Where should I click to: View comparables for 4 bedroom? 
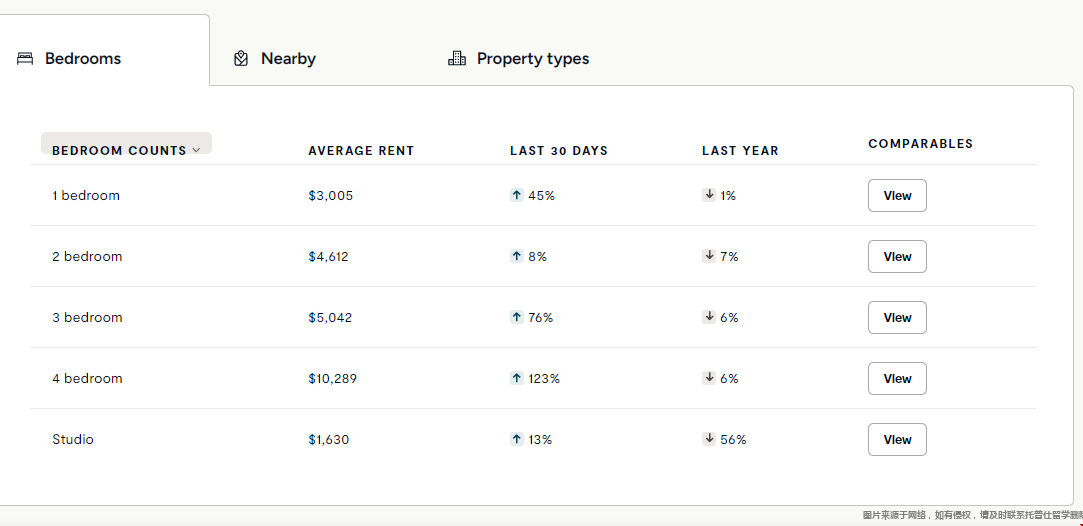pyautogui.click(x=897, y=379)
